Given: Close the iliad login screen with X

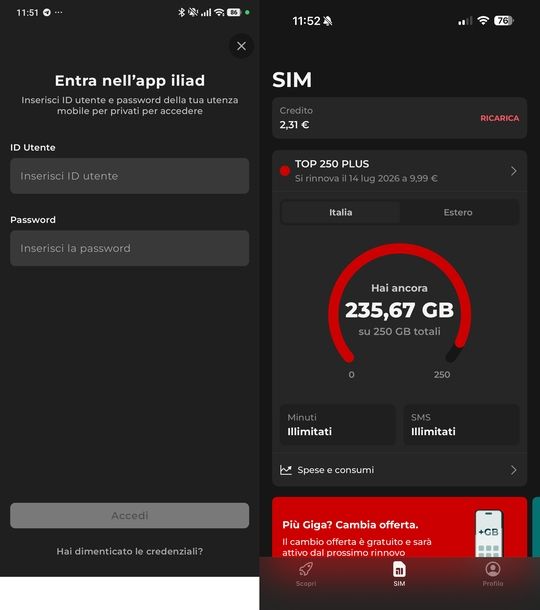Looking at the screenshot, I should pos(241,46).
